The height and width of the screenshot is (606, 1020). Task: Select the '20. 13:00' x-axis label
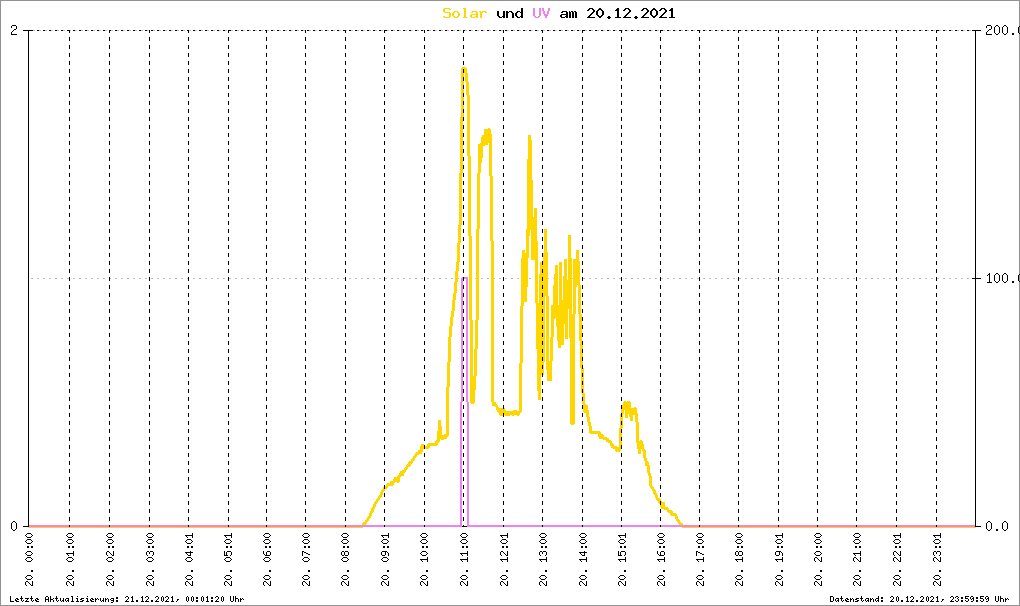(x=543, y=560)
